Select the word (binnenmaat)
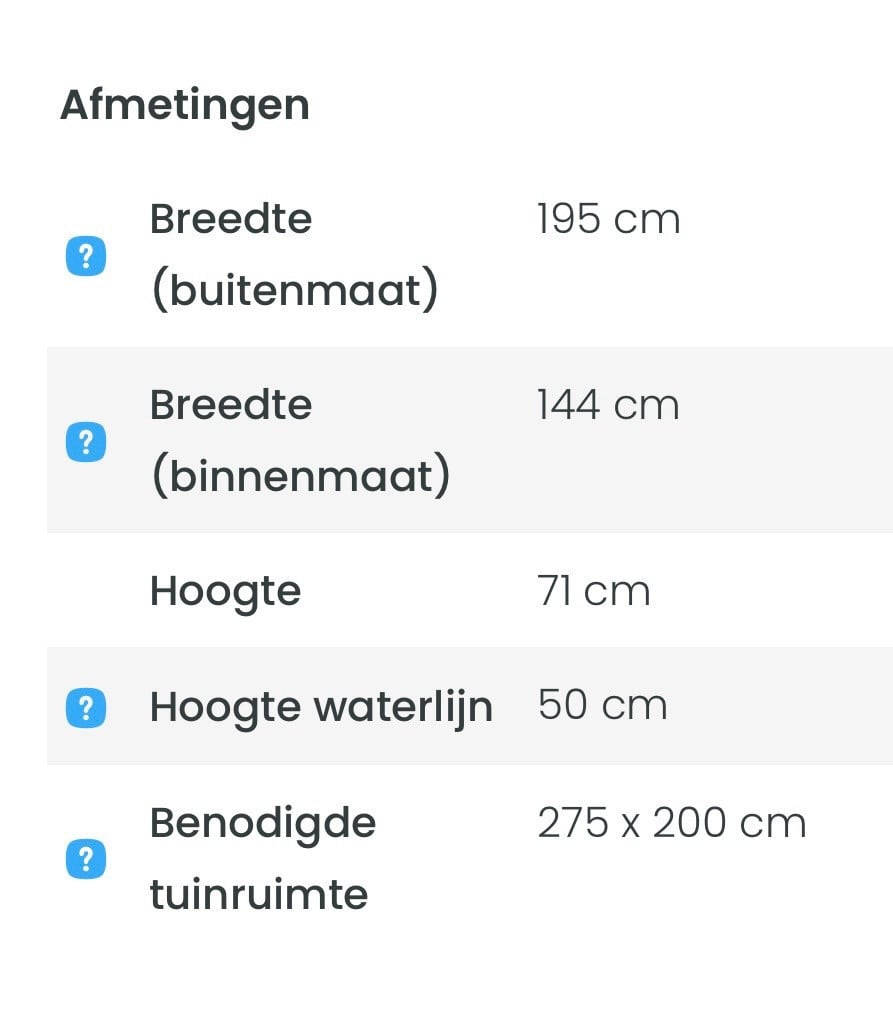Viewport: 893px width, 1021px height. [301, 476]
